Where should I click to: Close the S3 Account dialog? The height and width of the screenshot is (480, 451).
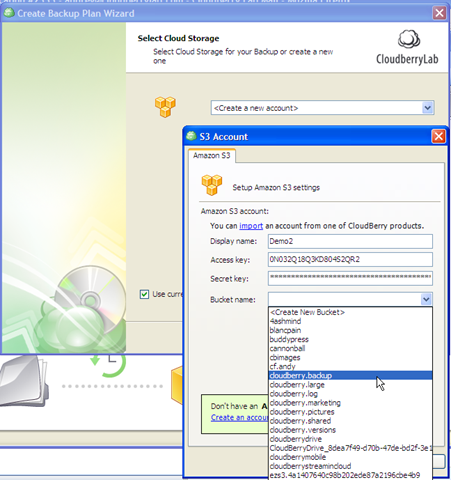[439, 136]
